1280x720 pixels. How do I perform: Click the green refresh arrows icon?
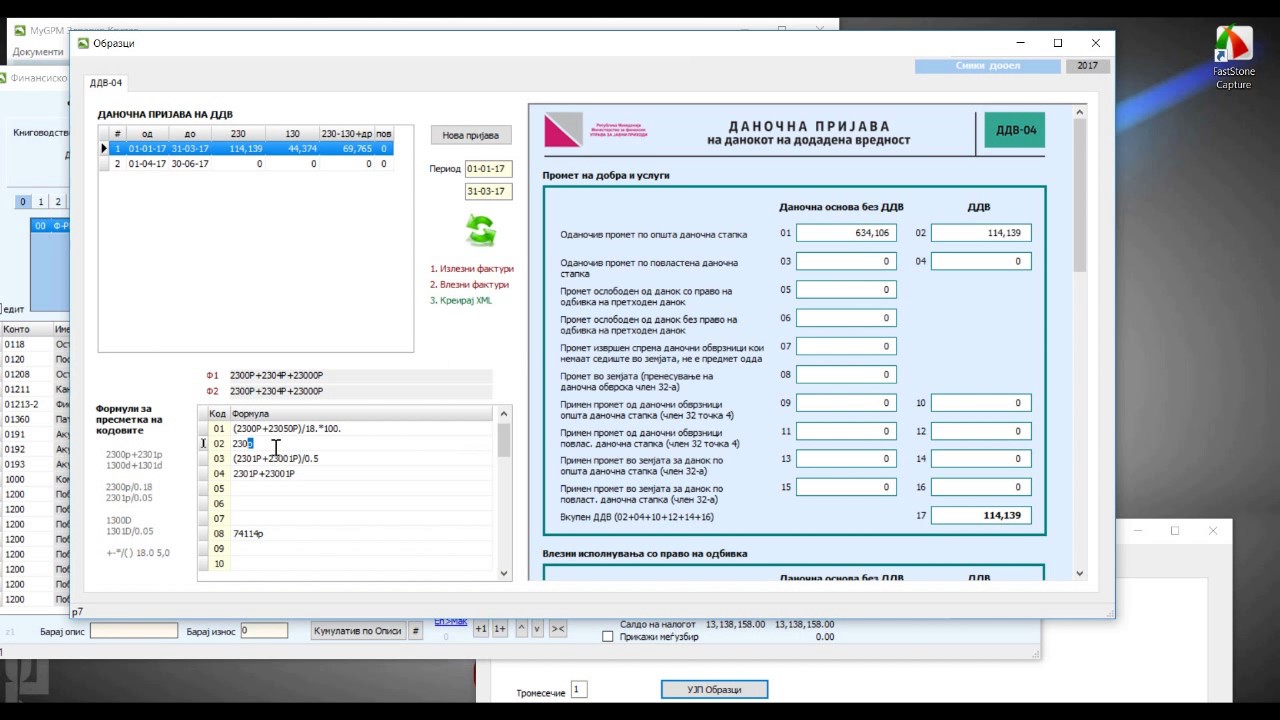(481, 231)
